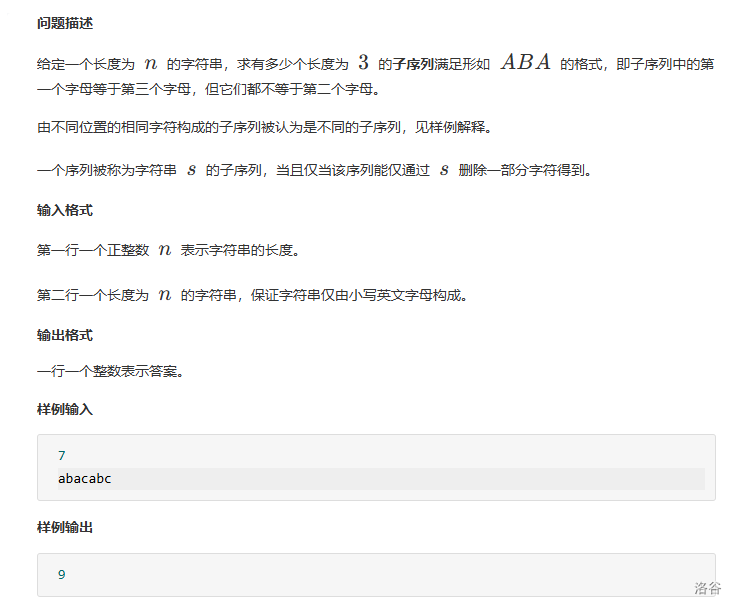This screenshot has height=608, width=735.
Task: Click first variable s in subsequence definition
Action: [x=191, y=170]
